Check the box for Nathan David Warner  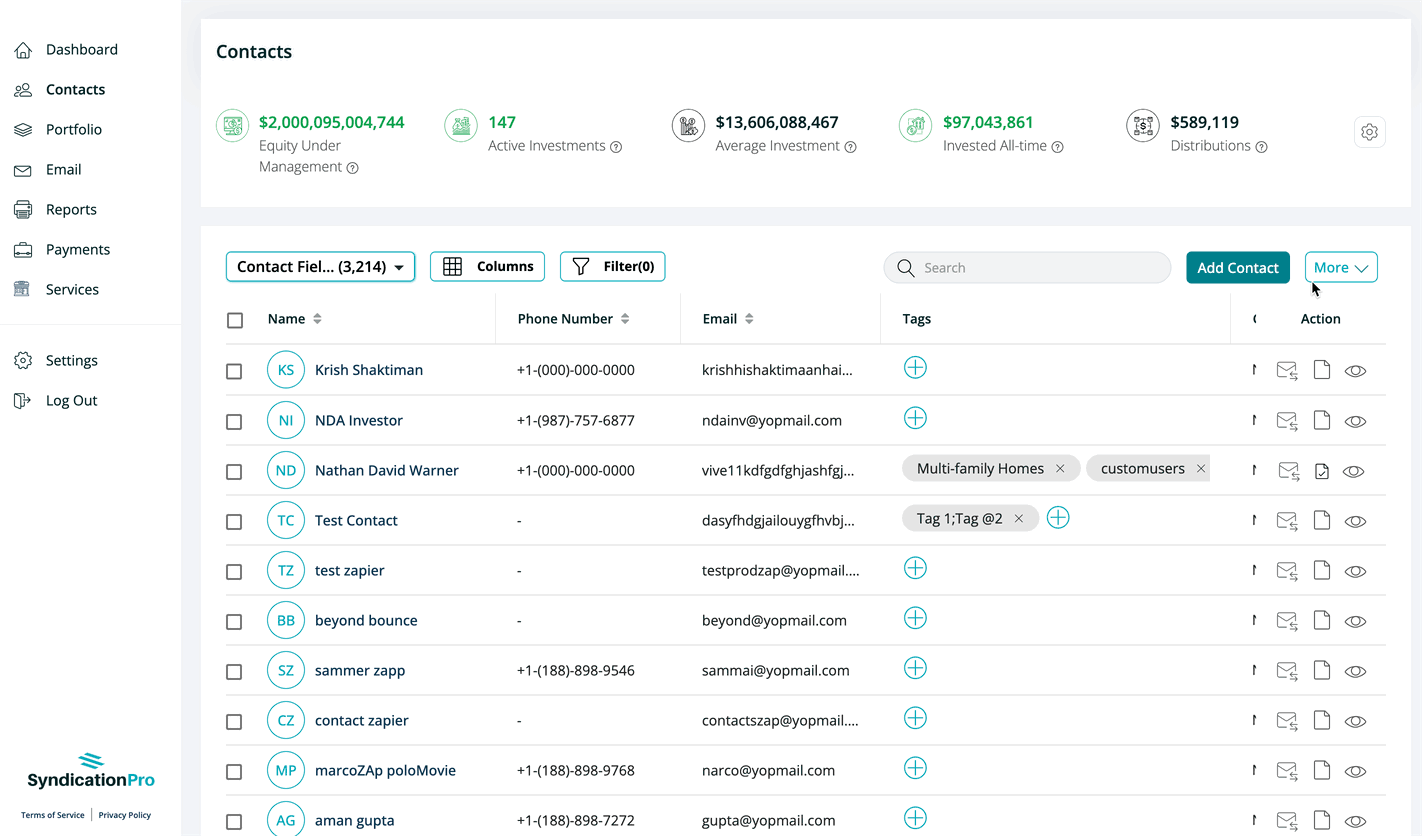click(234, 471)
